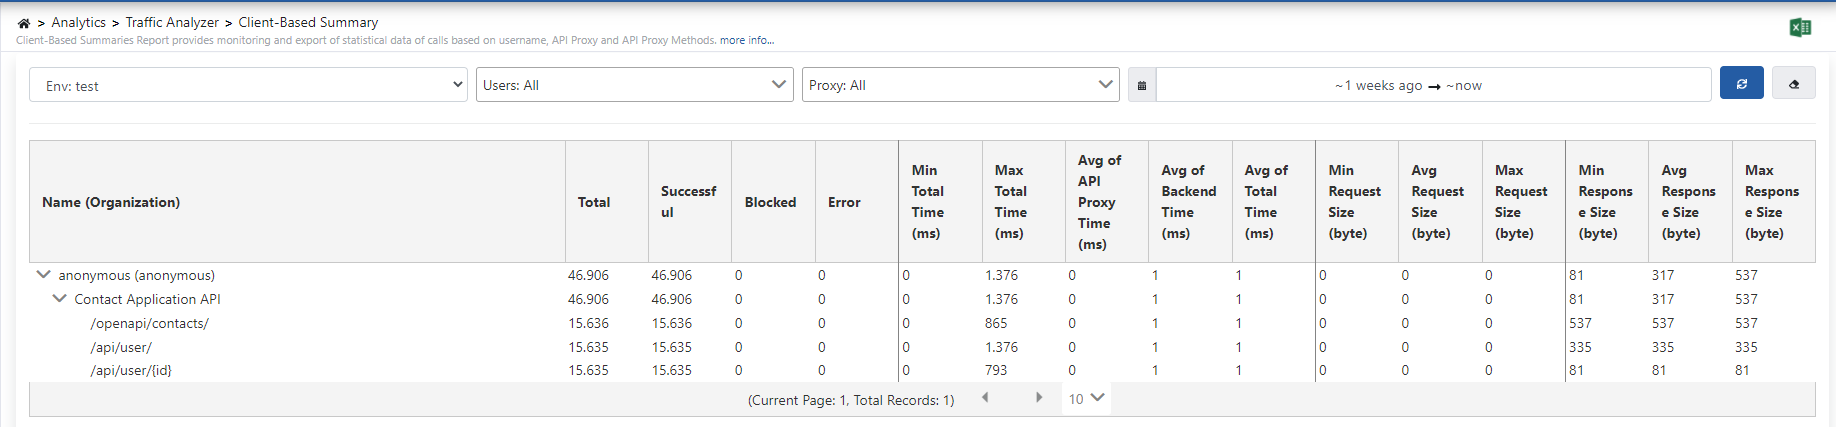The width and height of the screenshot is (1836, 427).
Task: Go to the previous page arrow
Action: [x=985, y=398]
